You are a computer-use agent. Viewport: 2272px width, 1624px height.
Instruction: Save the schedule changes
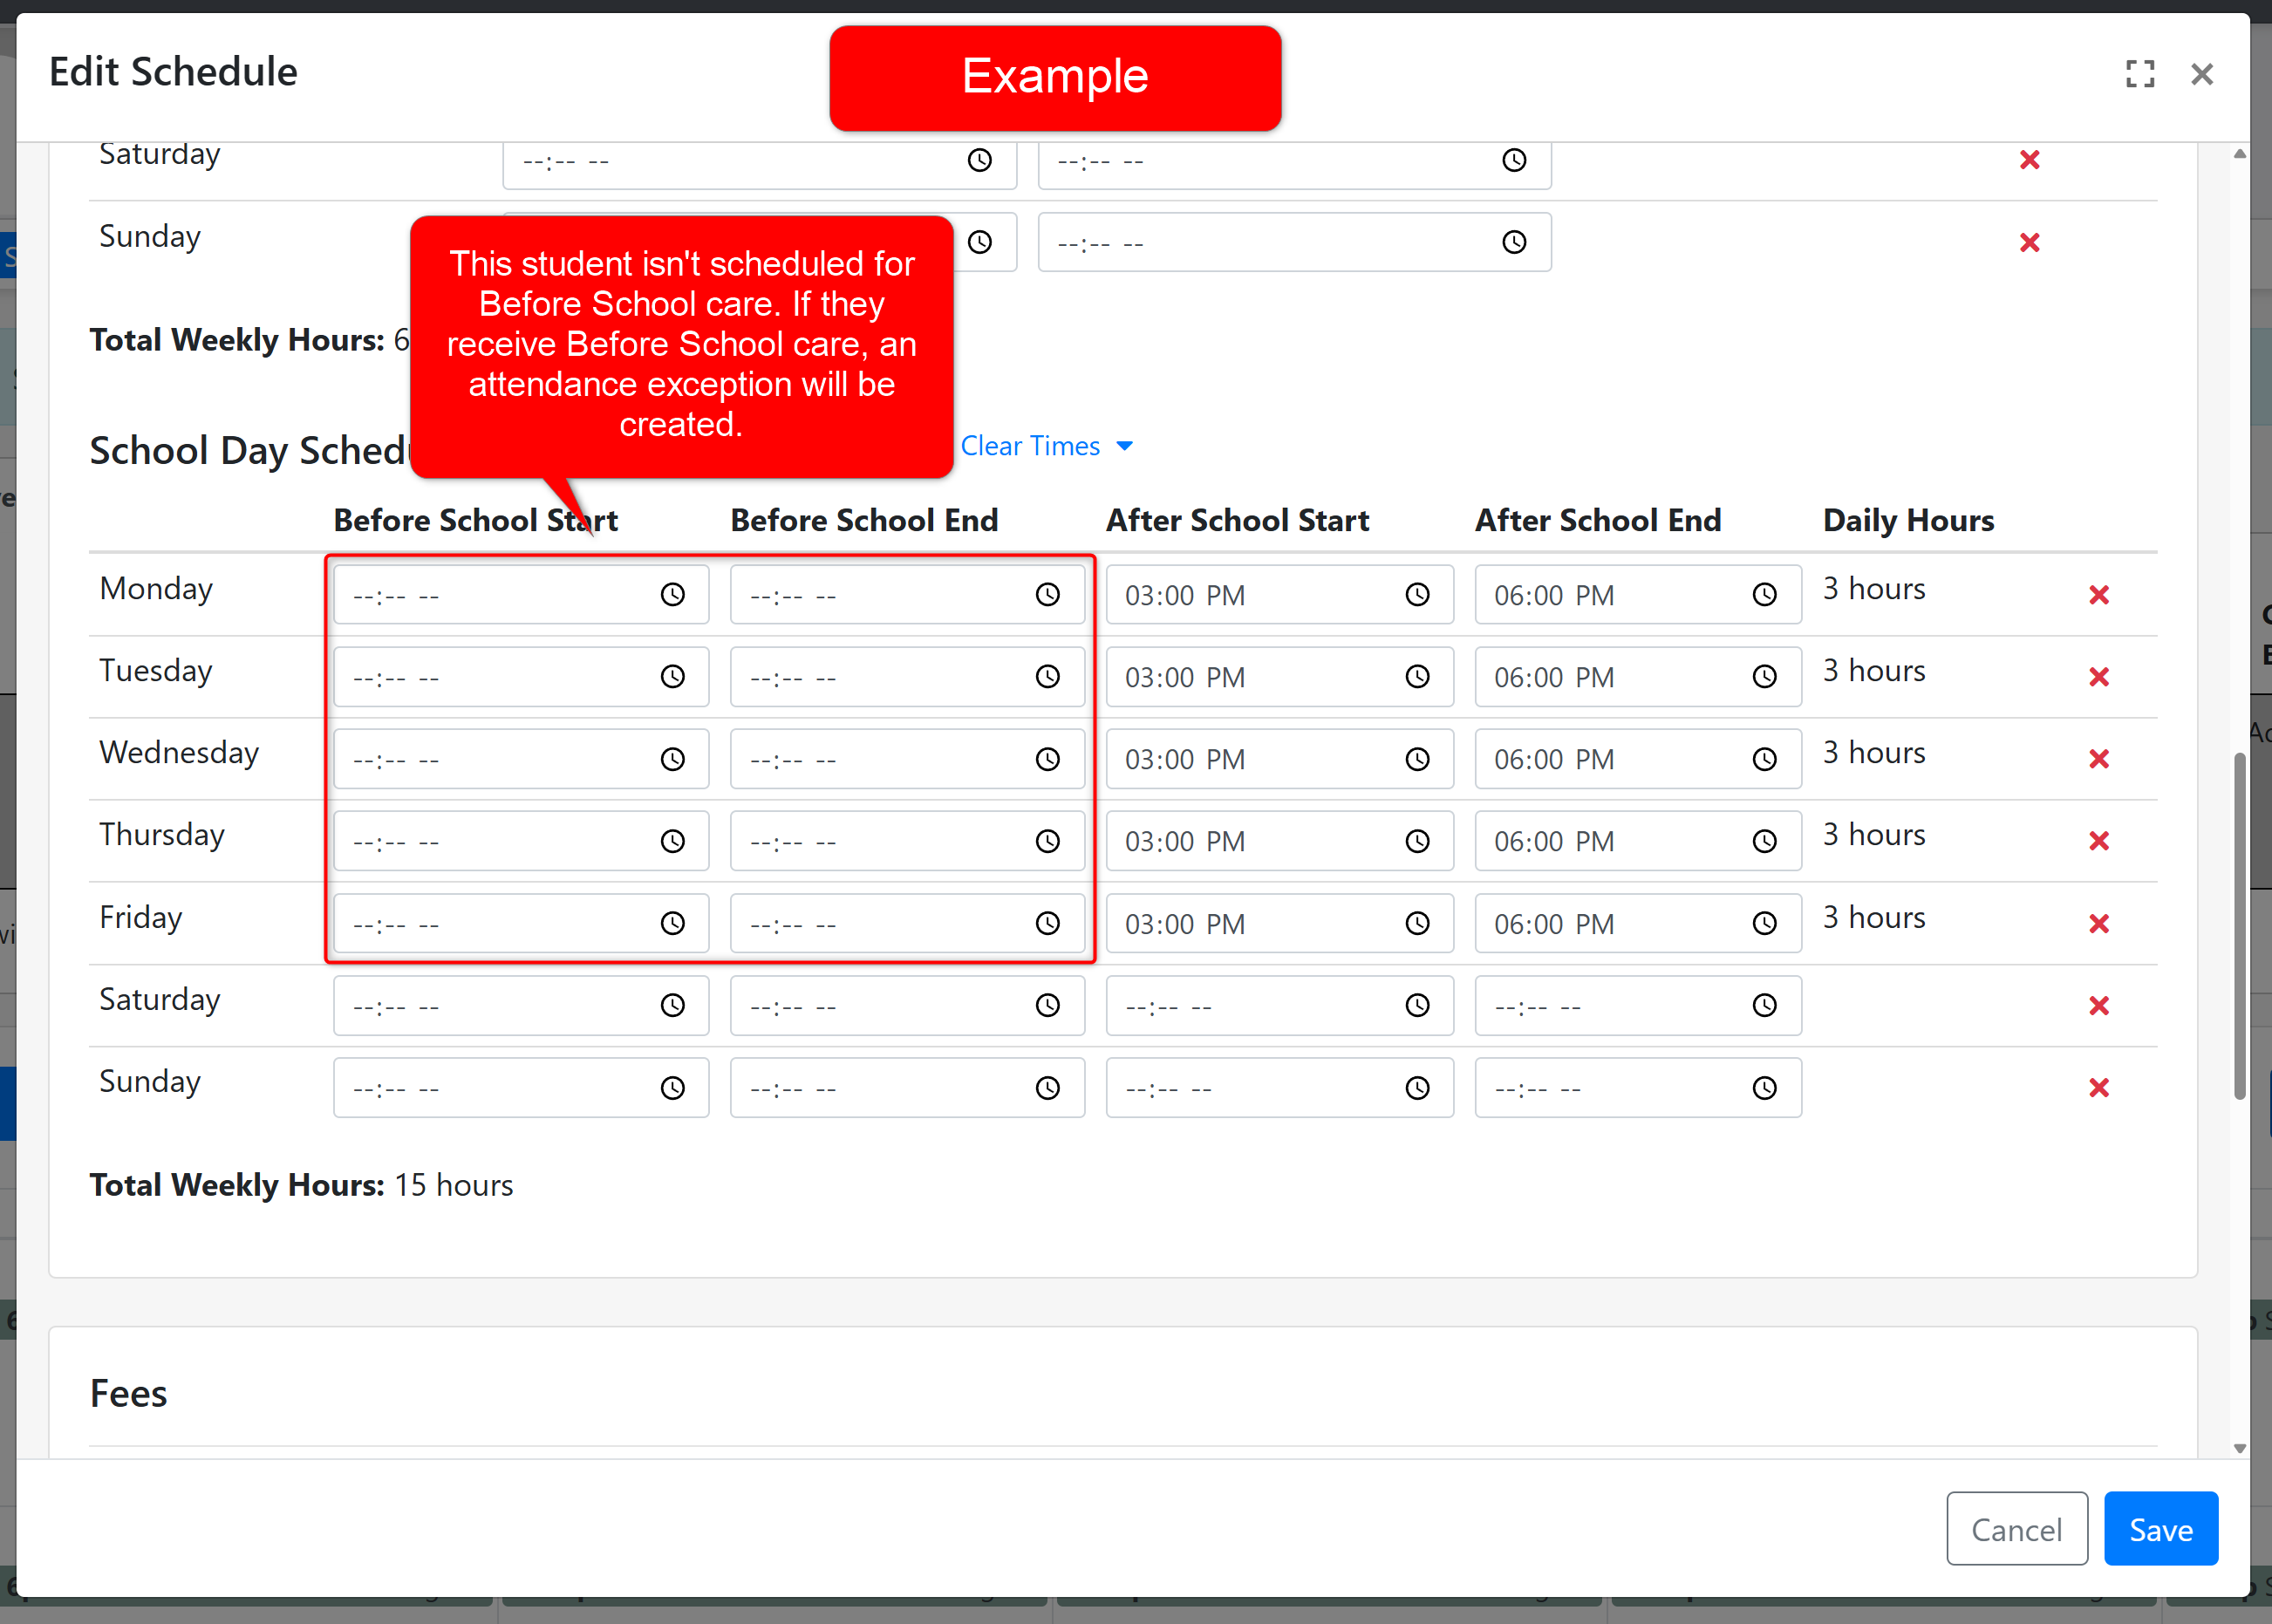coord(2160,1529)
